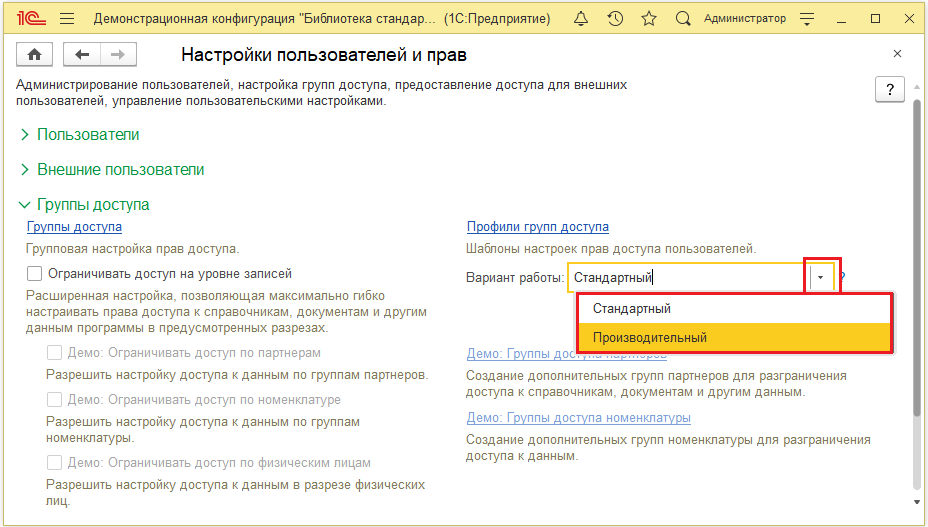Toggle Демо: Ограничивать доступ по номенклатуре checkbox
This screenshot has height=527, width=928.
pyautogui.click(x=54, y=400)
